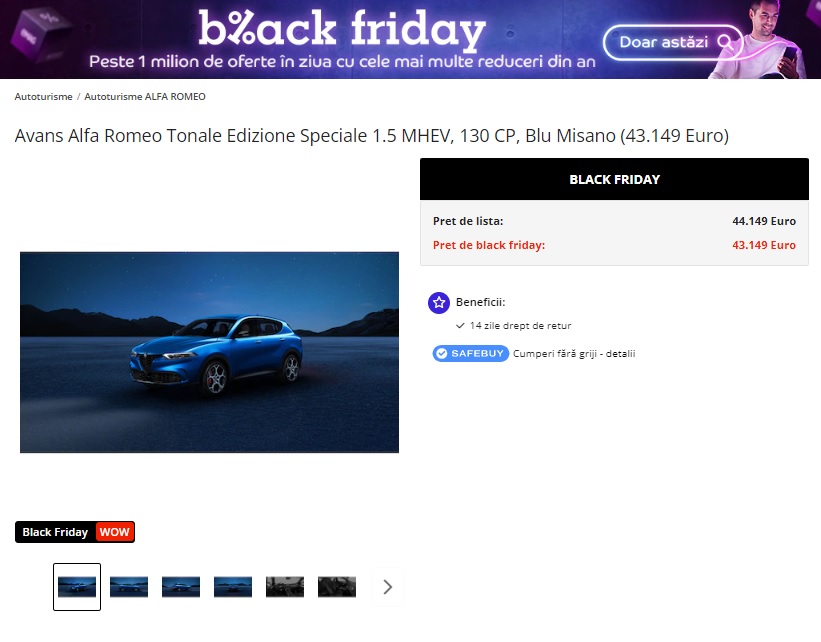The width and height of the screenshot is (821, 642).
Task: Click the Doar astăzi button
Action: tap(673, 42)
